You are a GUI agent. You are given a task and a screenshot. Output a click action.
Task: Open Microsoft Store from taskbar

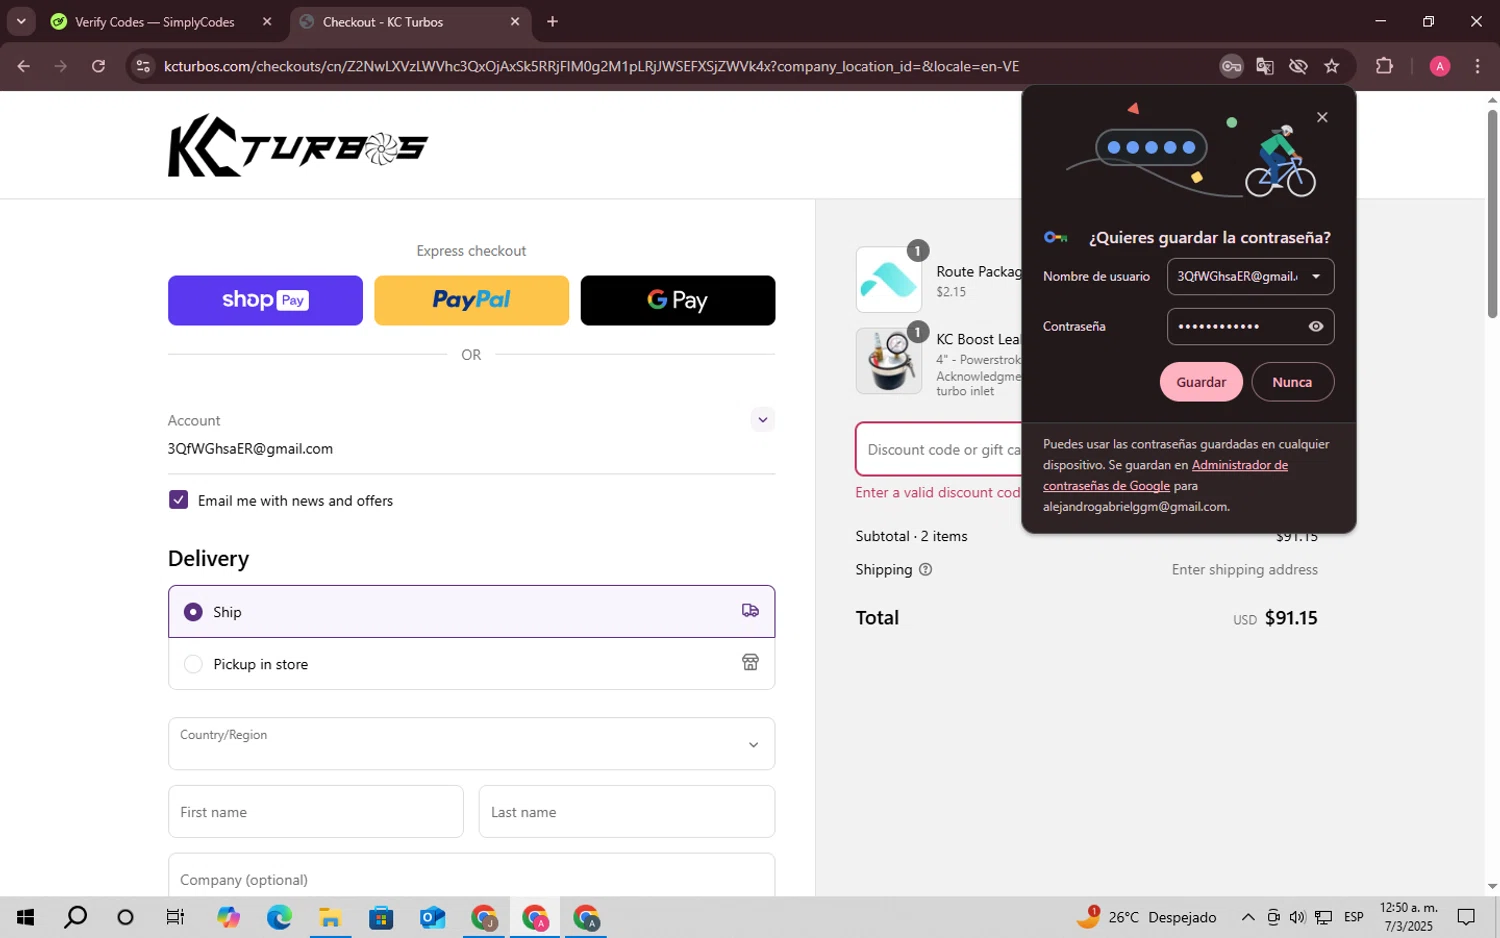(x=381, y=917)
